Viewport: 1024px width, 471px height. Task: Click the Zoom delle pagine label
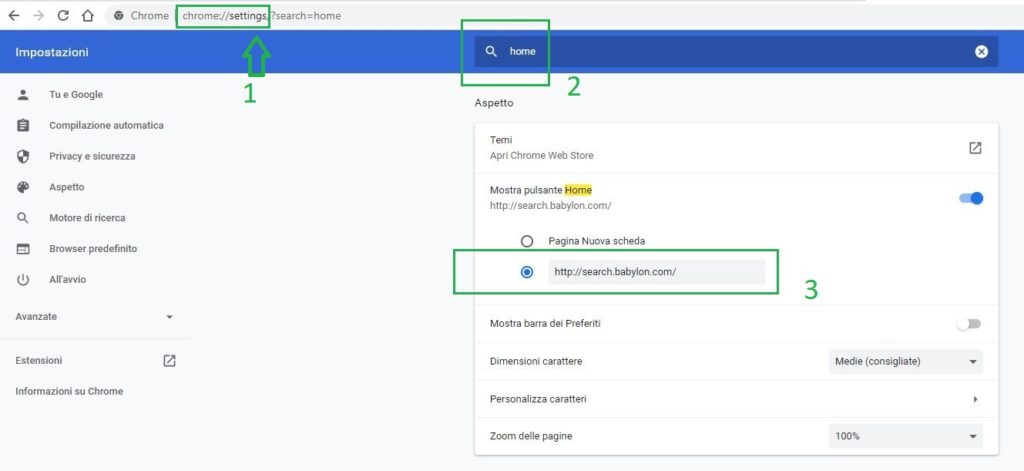[x=531, y=436]
